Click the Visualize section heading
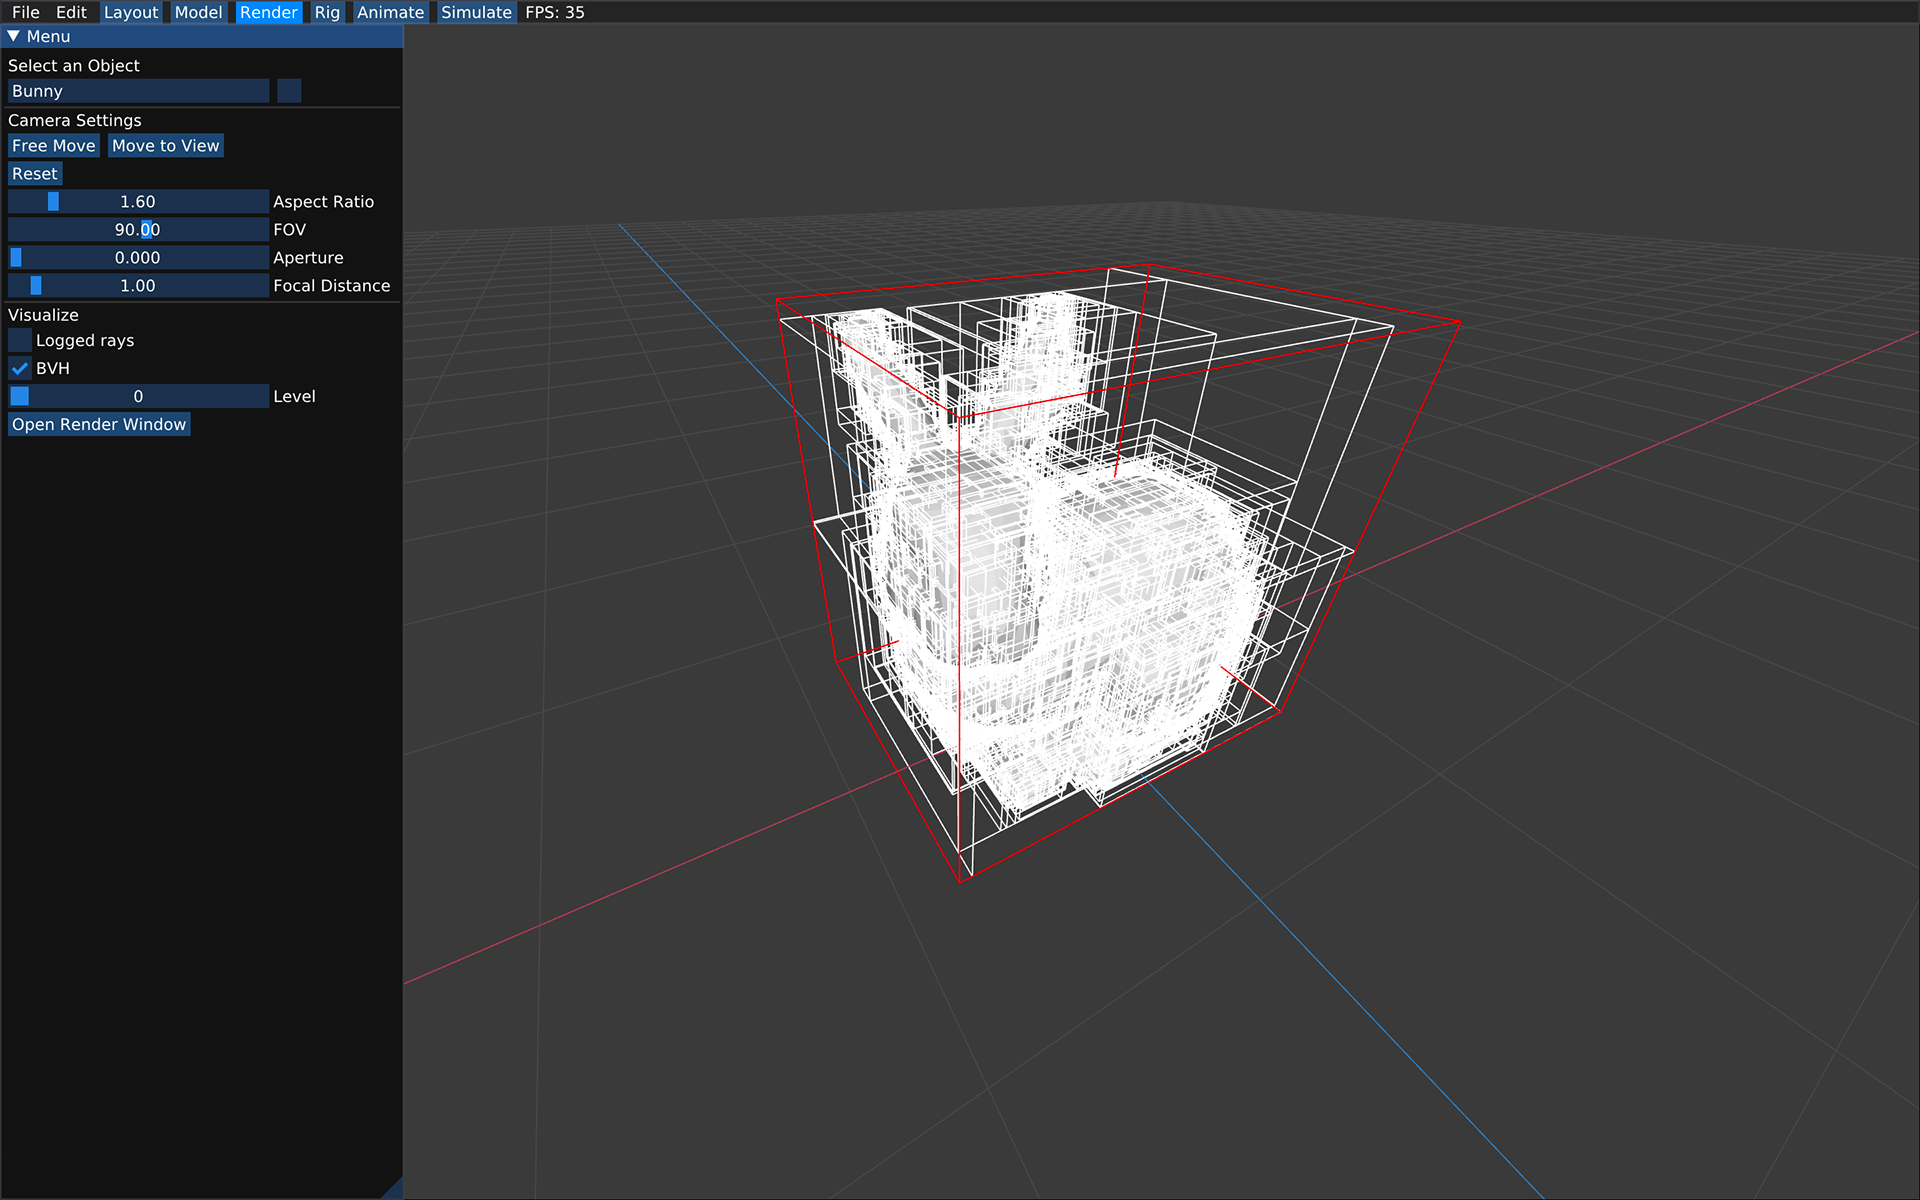 tap(43, 315)
